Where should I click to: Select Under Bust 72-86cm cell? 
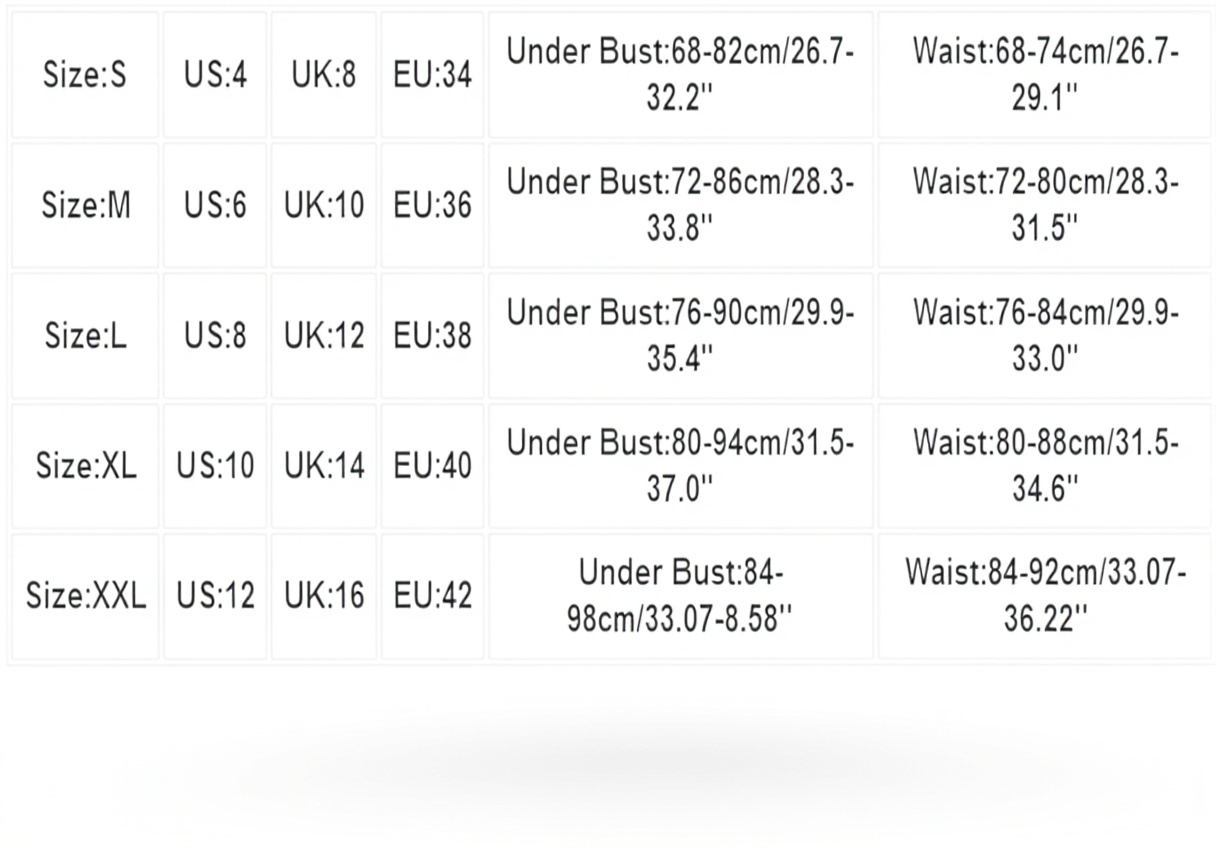(x=680, y=205)
